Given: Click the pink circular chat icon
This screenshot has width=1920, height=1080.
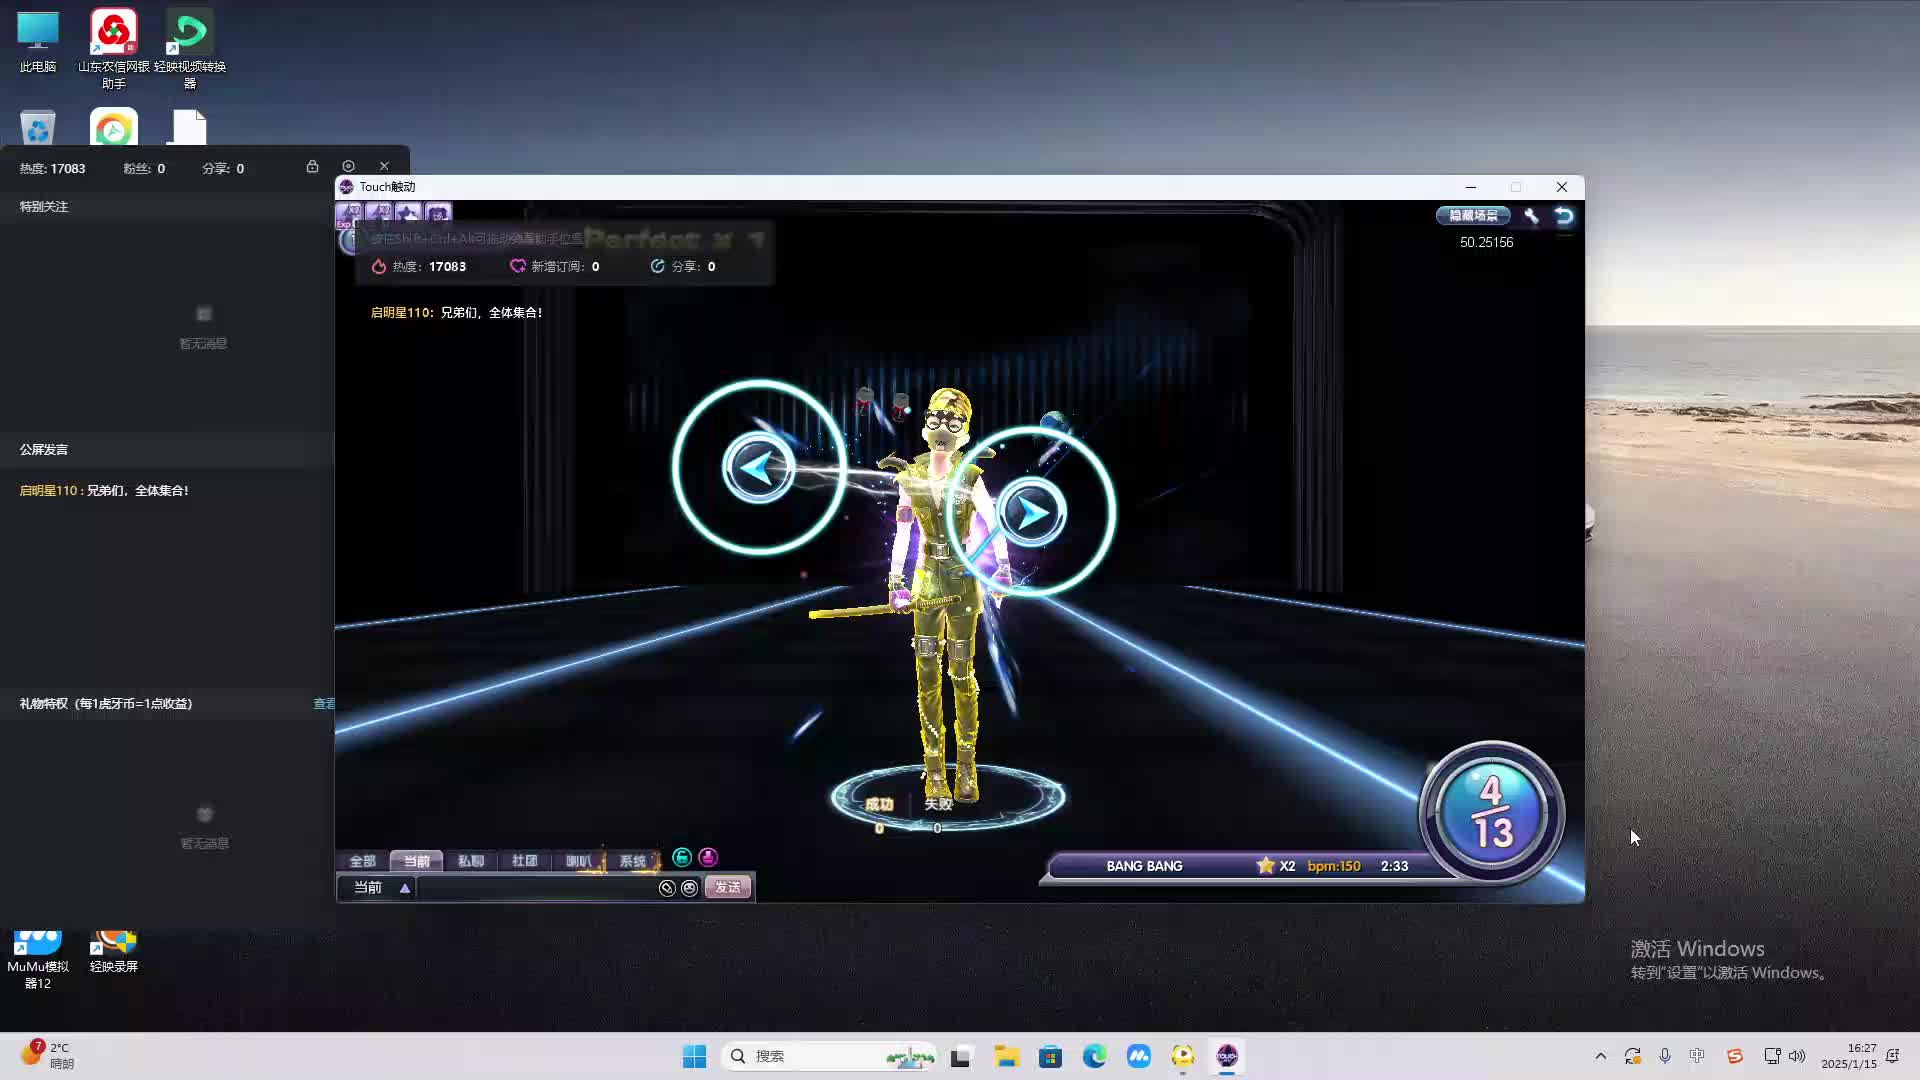Looking at the screenshot, I should 708,857.
